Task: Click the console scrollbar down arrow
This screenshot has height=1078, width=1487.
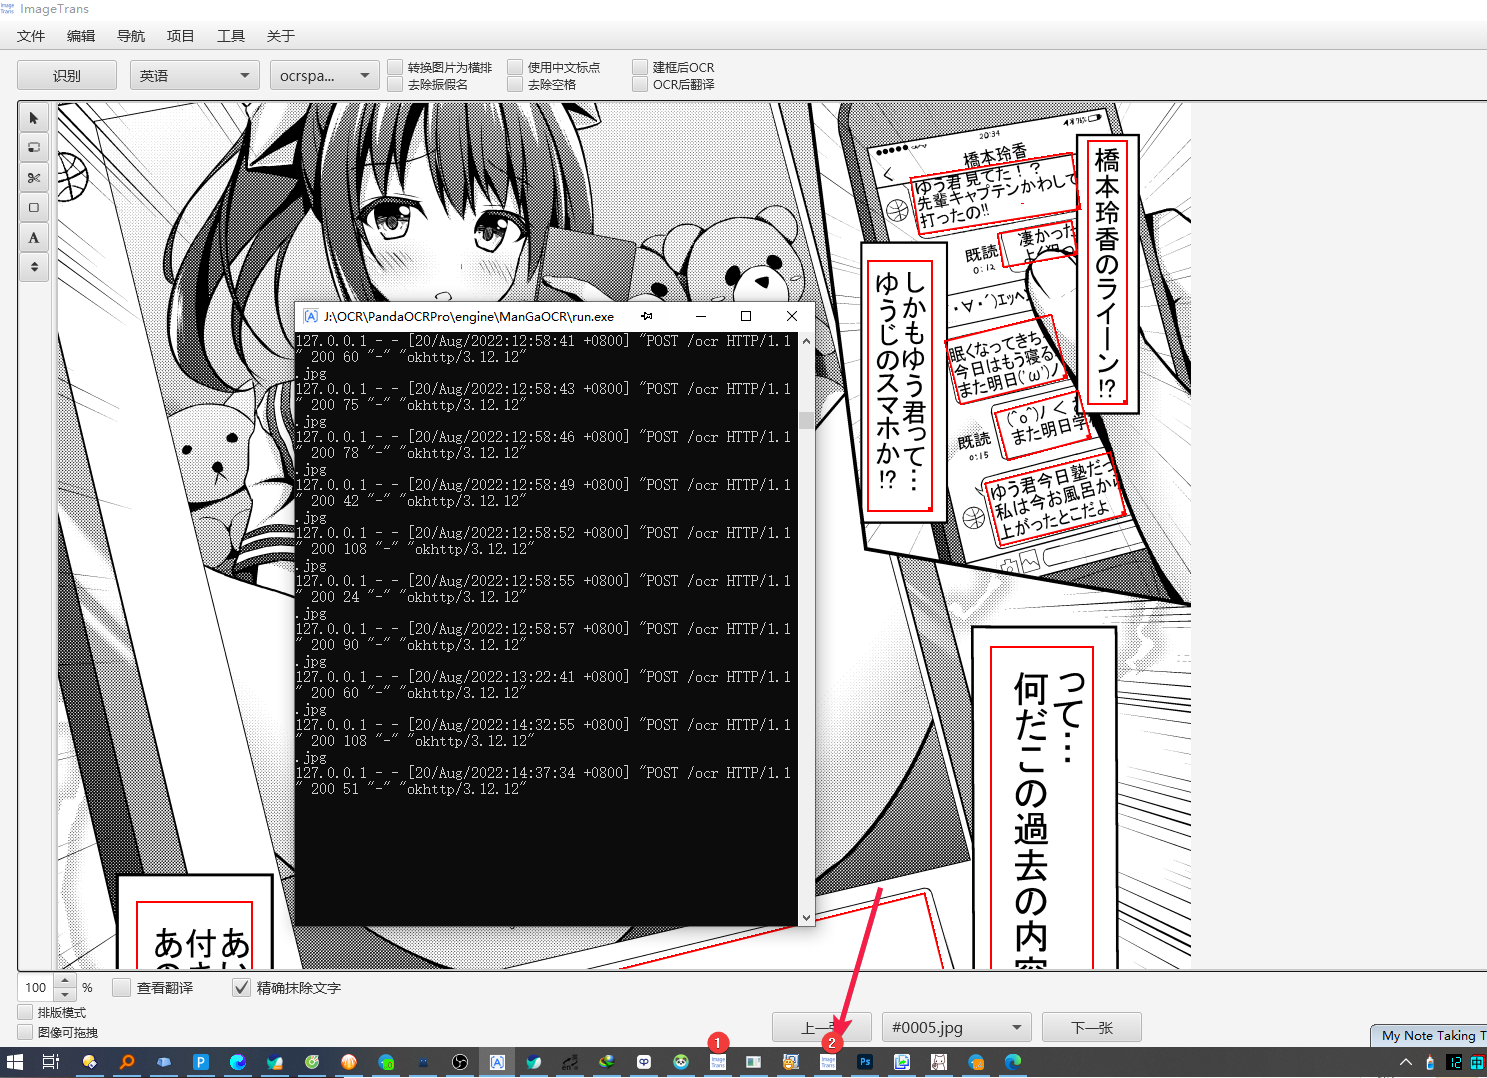Action: [x=806, y=918]
